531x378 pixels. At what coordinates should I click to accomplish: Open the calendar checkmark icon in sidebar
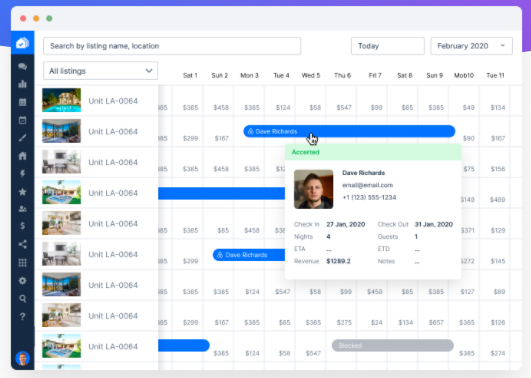pyautogui.click(x=22, y=120)
